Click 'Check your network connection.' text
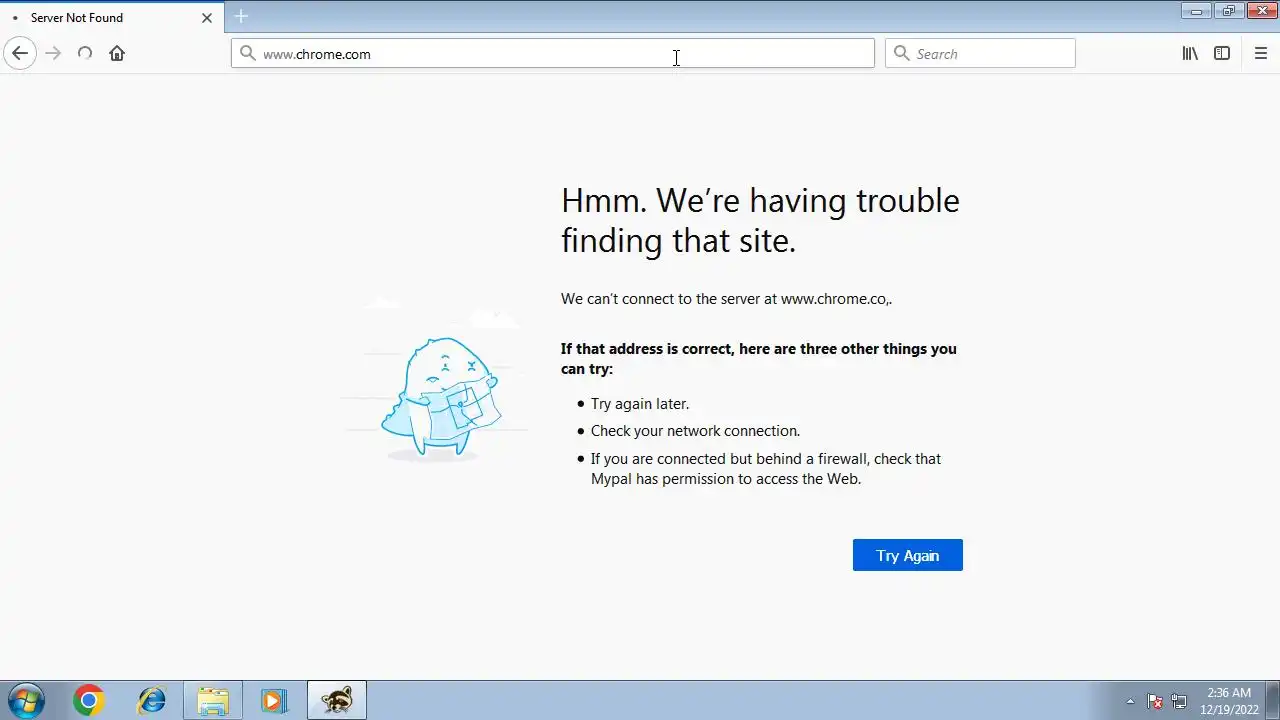 click(695, 431)
